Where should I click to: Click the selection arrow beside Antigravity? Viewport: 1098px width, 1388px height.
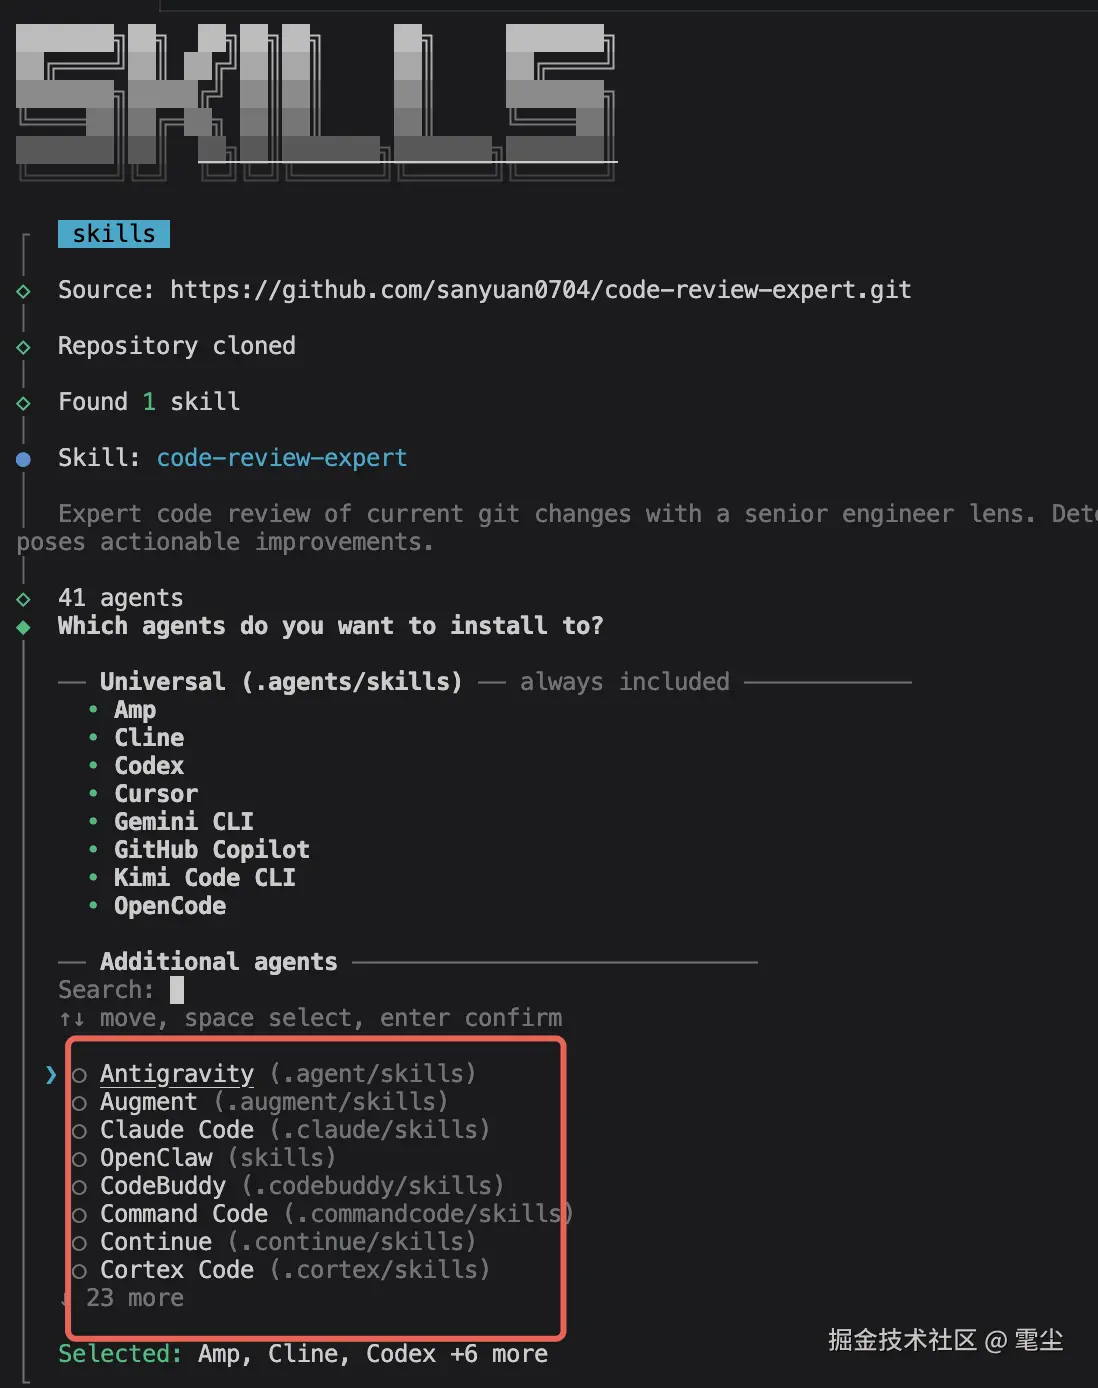tap(51, 1075)
